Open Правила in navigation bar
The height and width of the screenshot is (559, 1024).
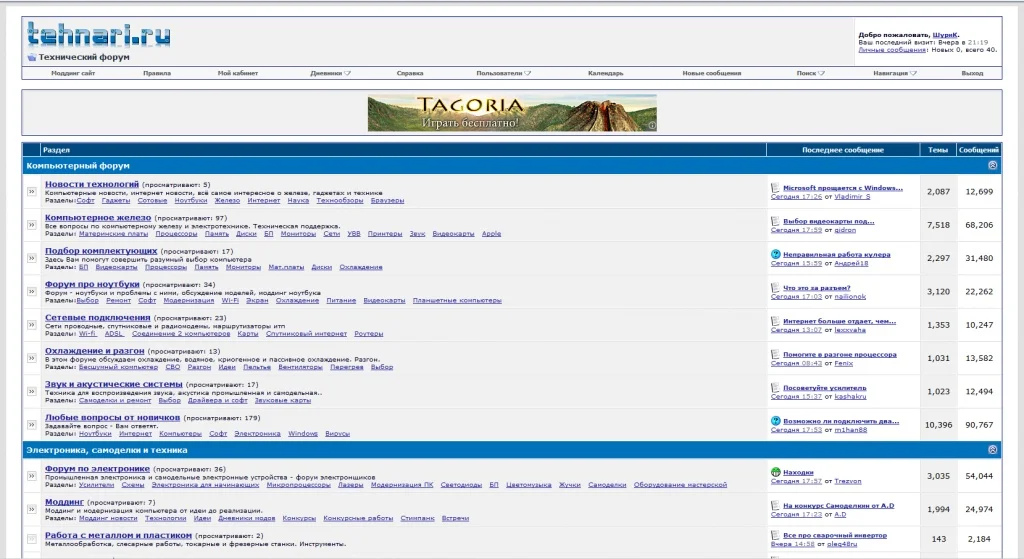(x=157, y=73)
